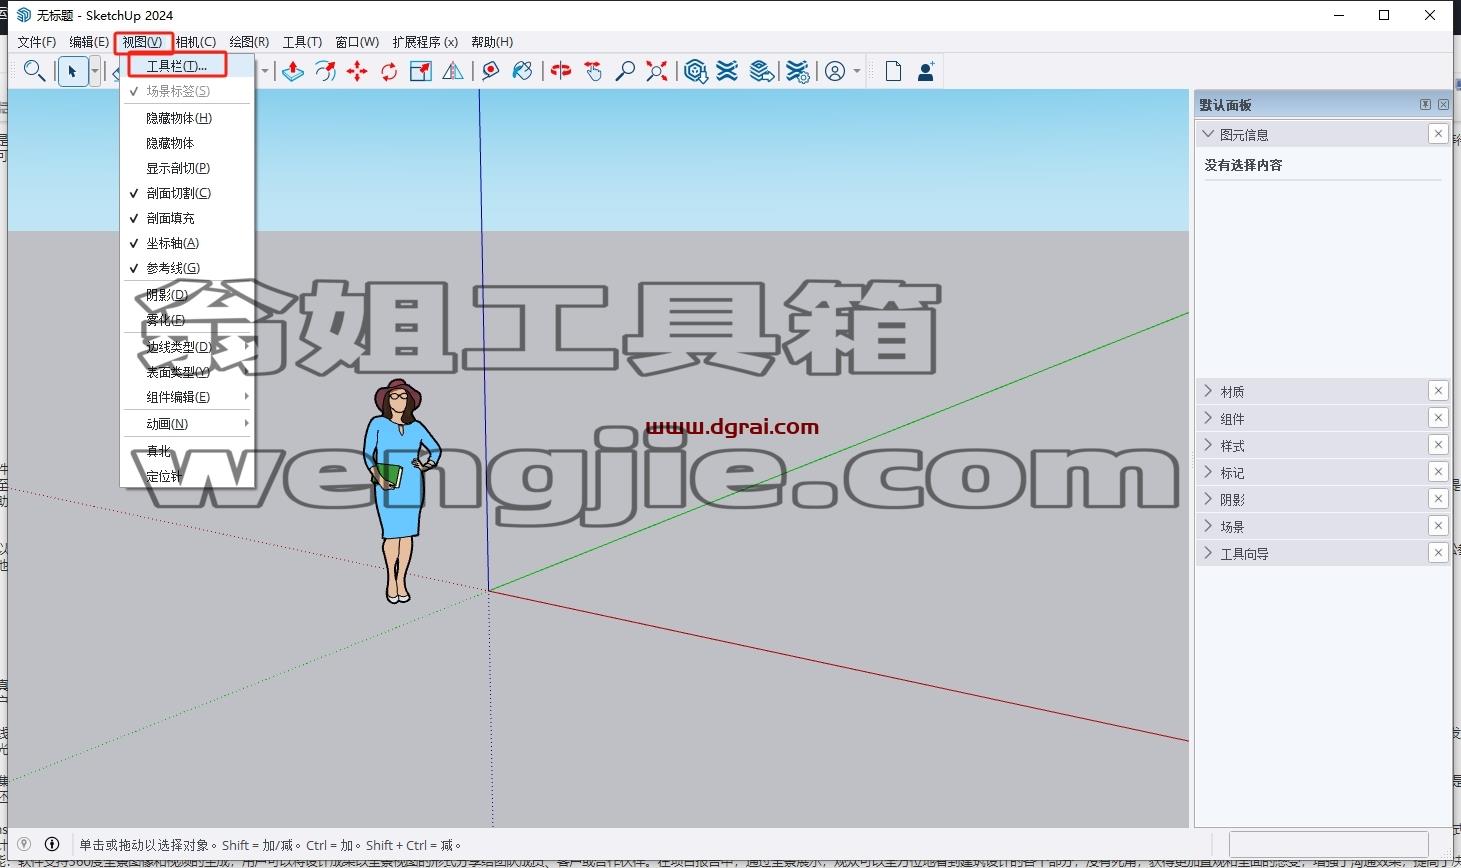This screenshot has width=1461, height=868.
Task: Open the 动画(N) submenu
Action: [x=187, y=424]
